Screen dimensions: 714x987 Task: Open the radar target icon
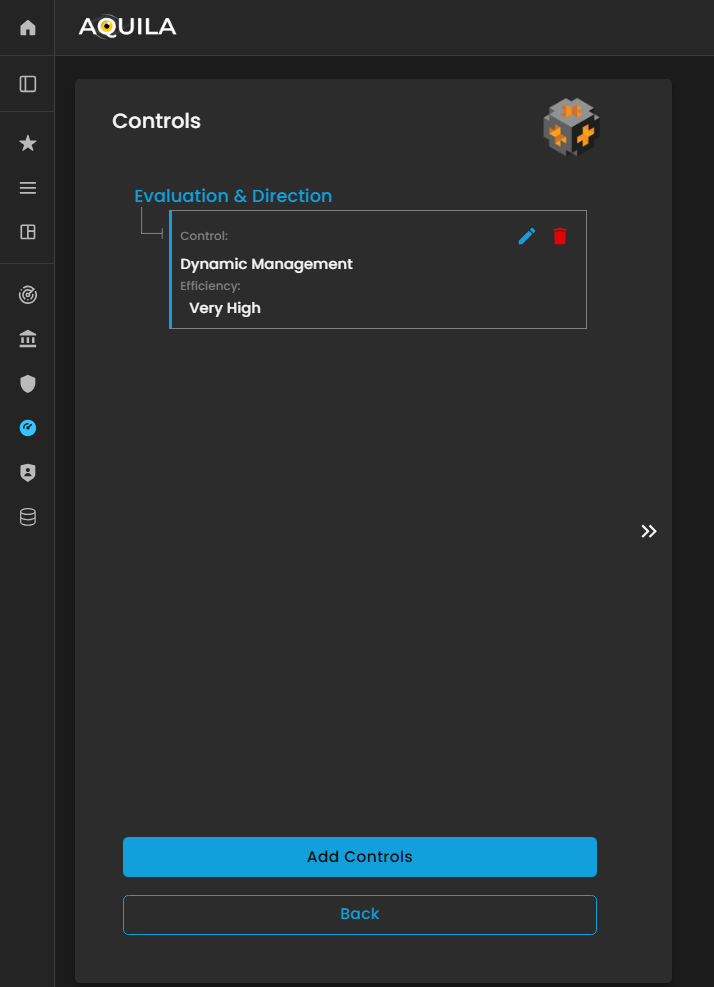(x=28, y=295)
